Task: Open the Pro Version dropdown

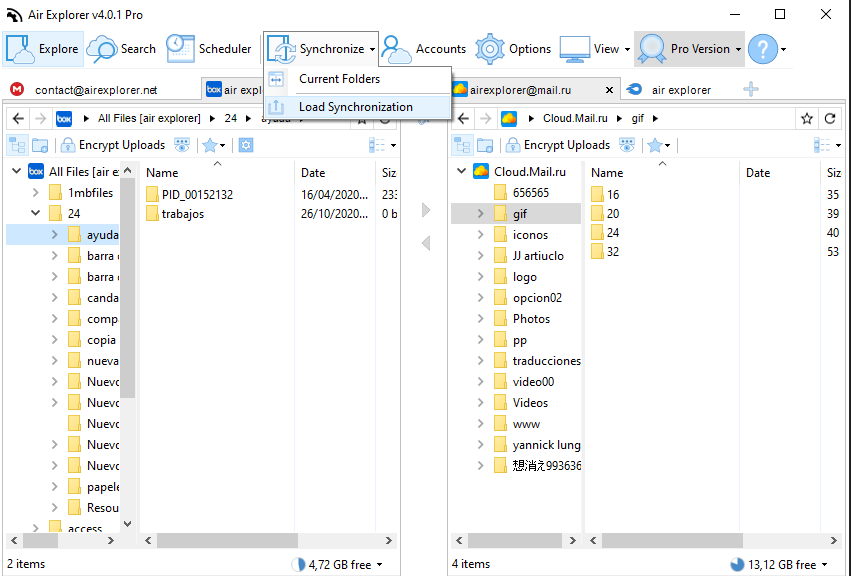Action: (689, 49)
